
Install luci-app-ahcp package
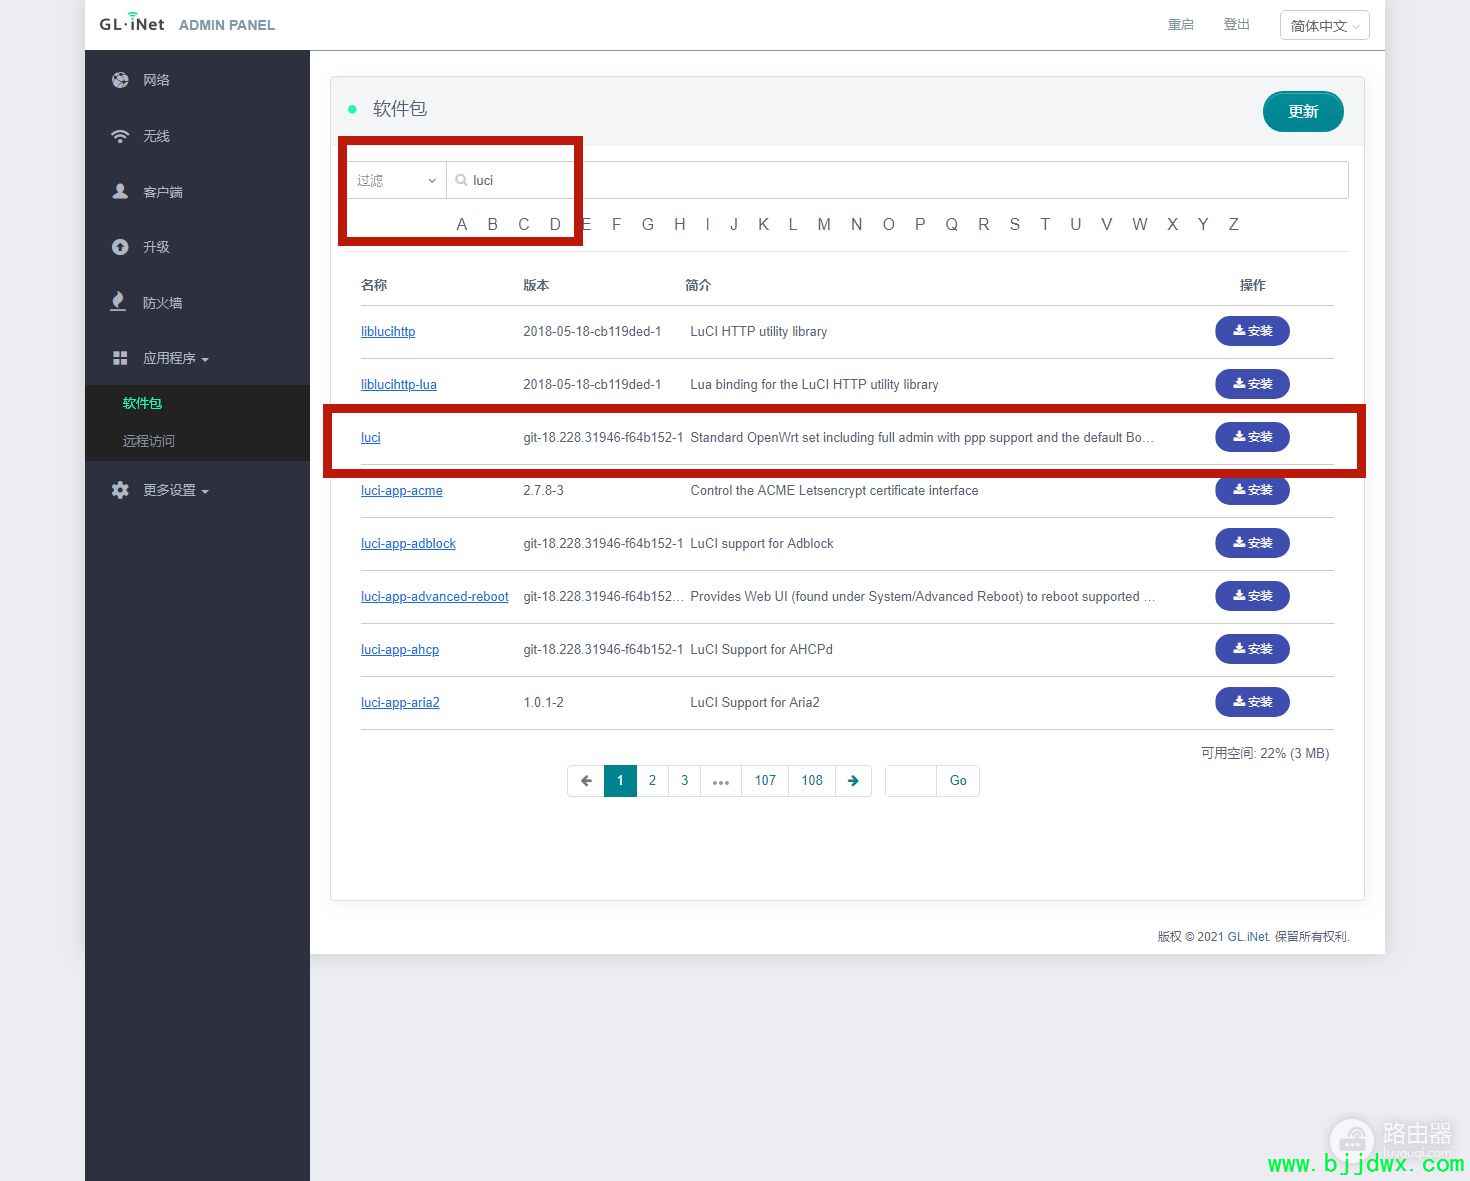[1252, 649]
